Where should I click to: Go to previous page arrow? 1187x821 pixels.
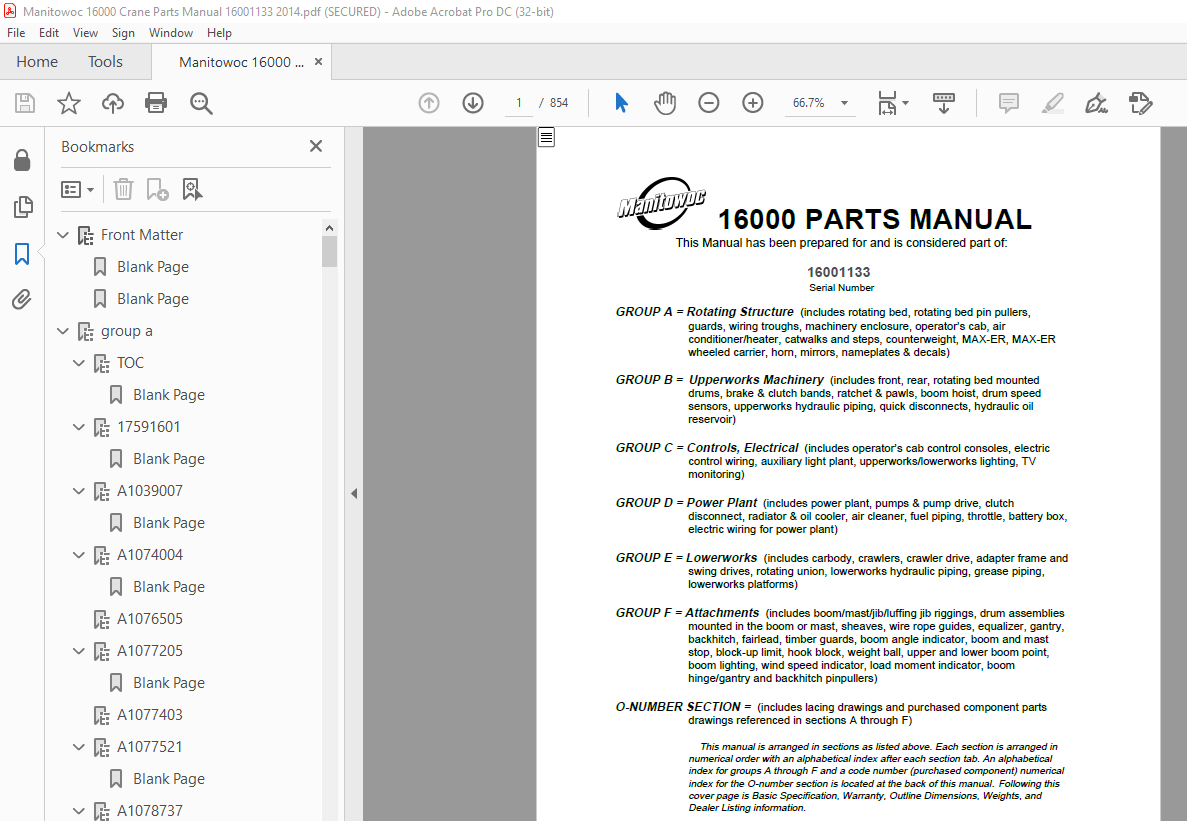click(x=429, y=103)
